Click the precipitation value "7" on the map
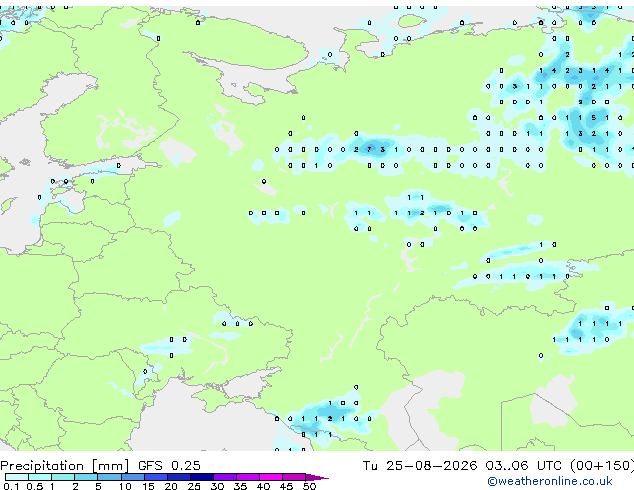The width and height of the screenshot is (634, 490). pyautogui.click(x=369, y=150)
